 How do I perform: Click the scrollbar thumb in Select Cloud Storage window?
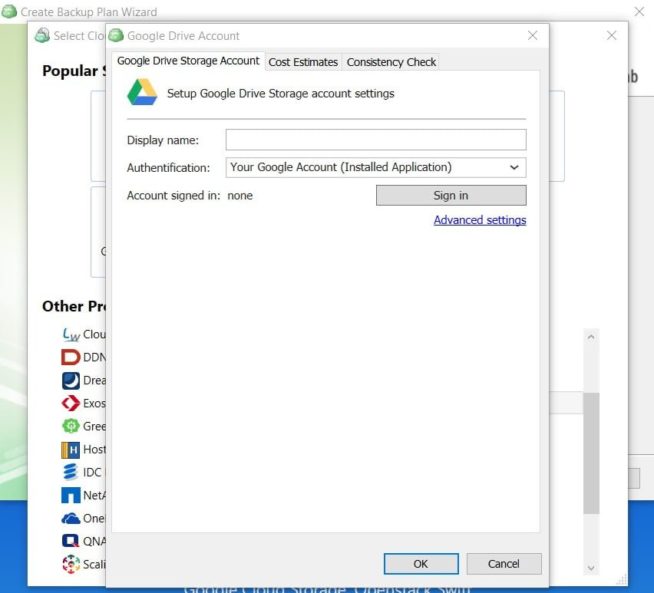[x=591, y=453]
